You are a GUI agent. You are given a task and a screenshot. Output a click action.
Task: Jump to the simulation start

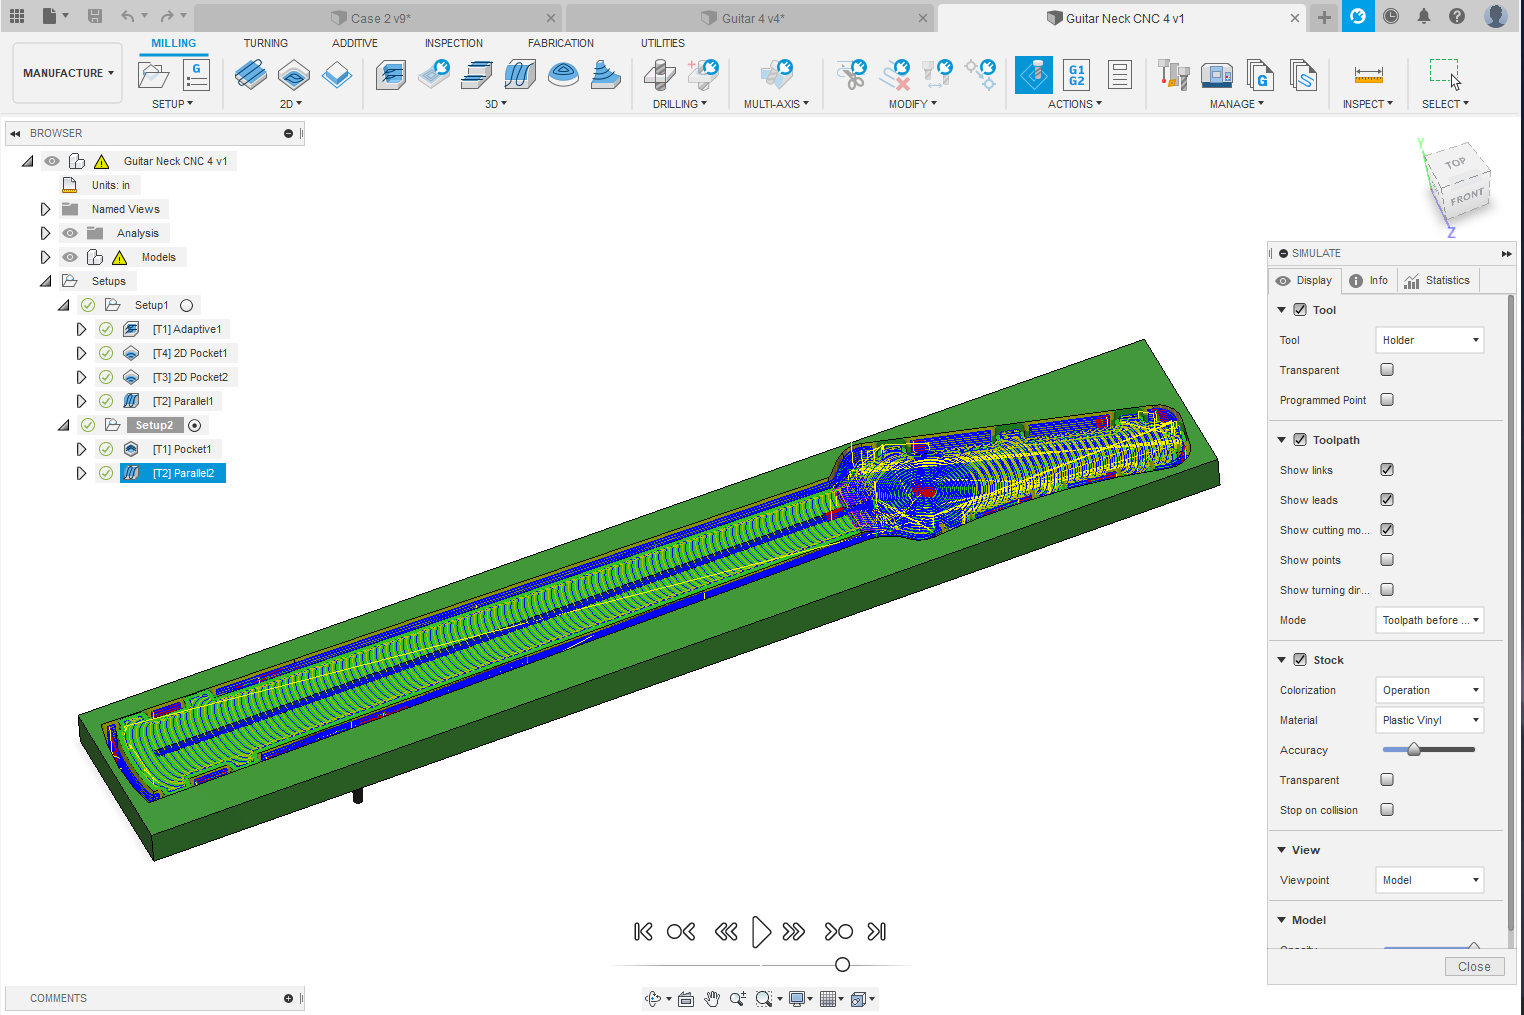click(643, 932)
